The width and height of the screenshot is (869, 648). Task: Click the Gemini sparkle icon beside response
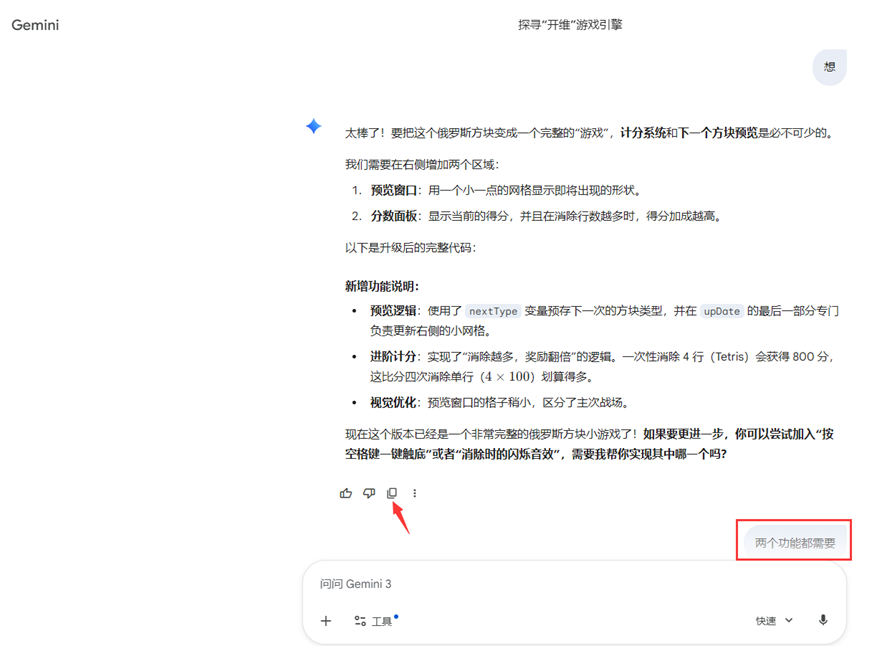click(314, 126)
